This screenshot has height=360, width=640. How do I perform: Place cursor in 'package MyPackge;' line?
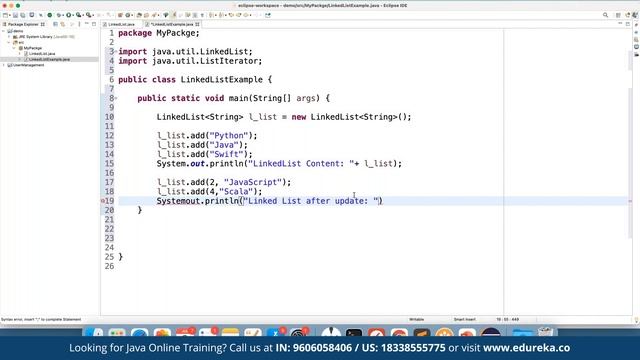pyautogui.click(x=159, y=33)
